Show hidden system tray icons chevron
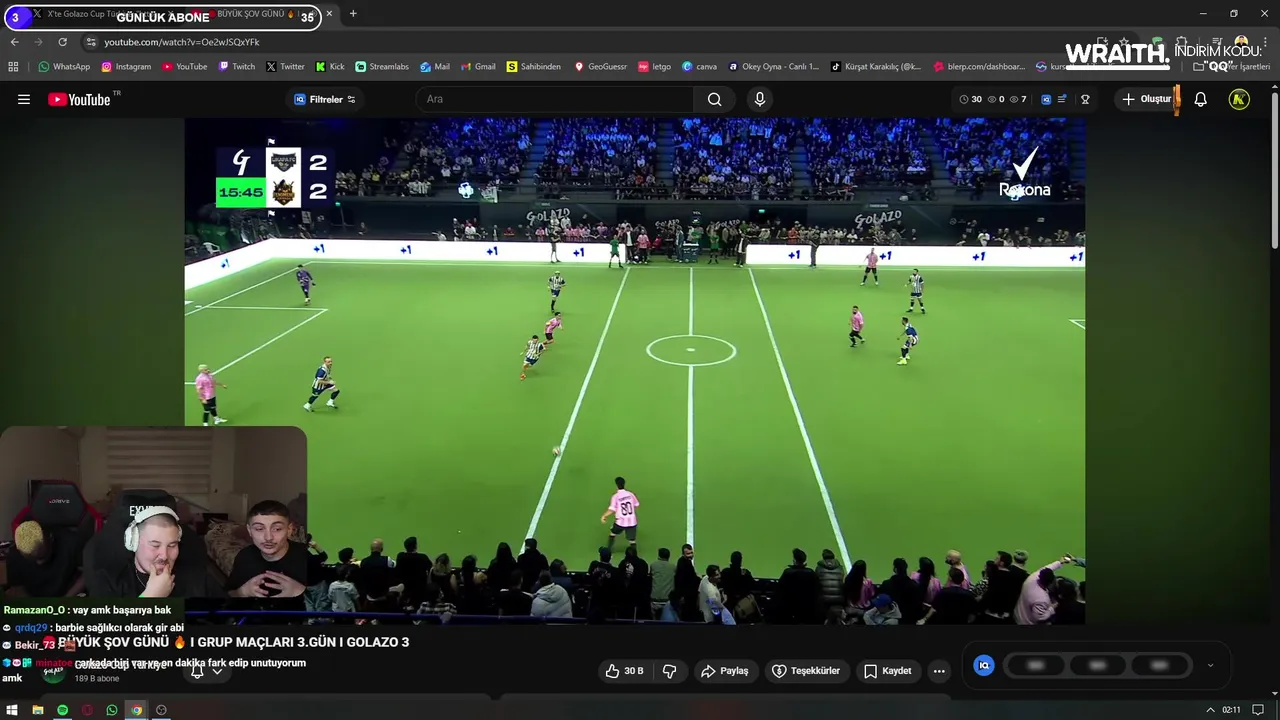 [x=1211, y=710]
